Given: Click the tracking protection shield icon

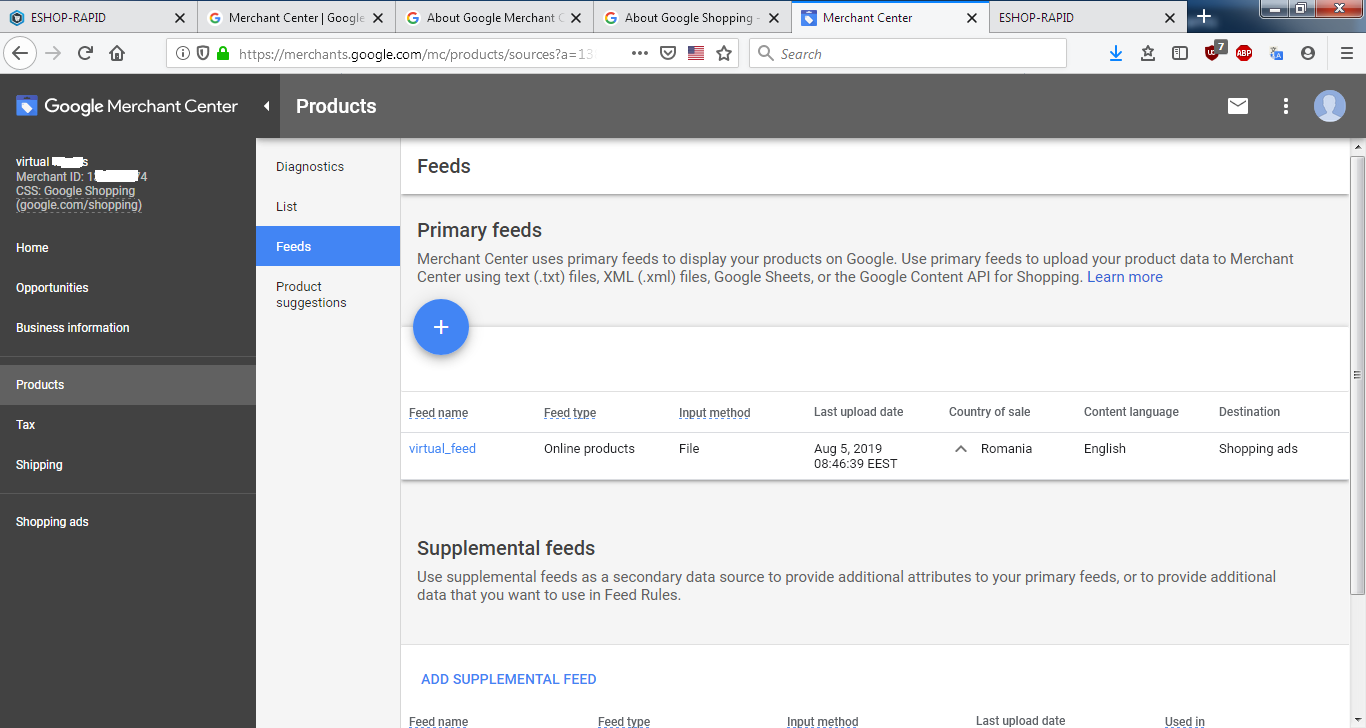Looking at the screenshot, I should 203,53.
